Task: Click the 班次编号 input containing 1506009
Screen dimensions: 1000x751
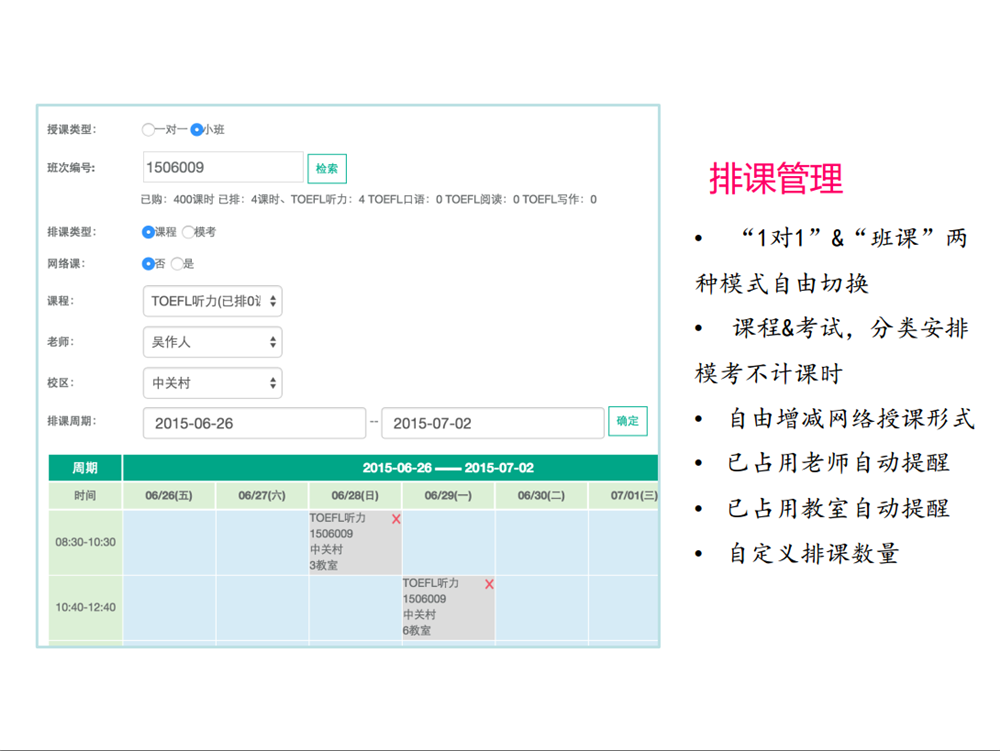Action: tap(222, 165)
